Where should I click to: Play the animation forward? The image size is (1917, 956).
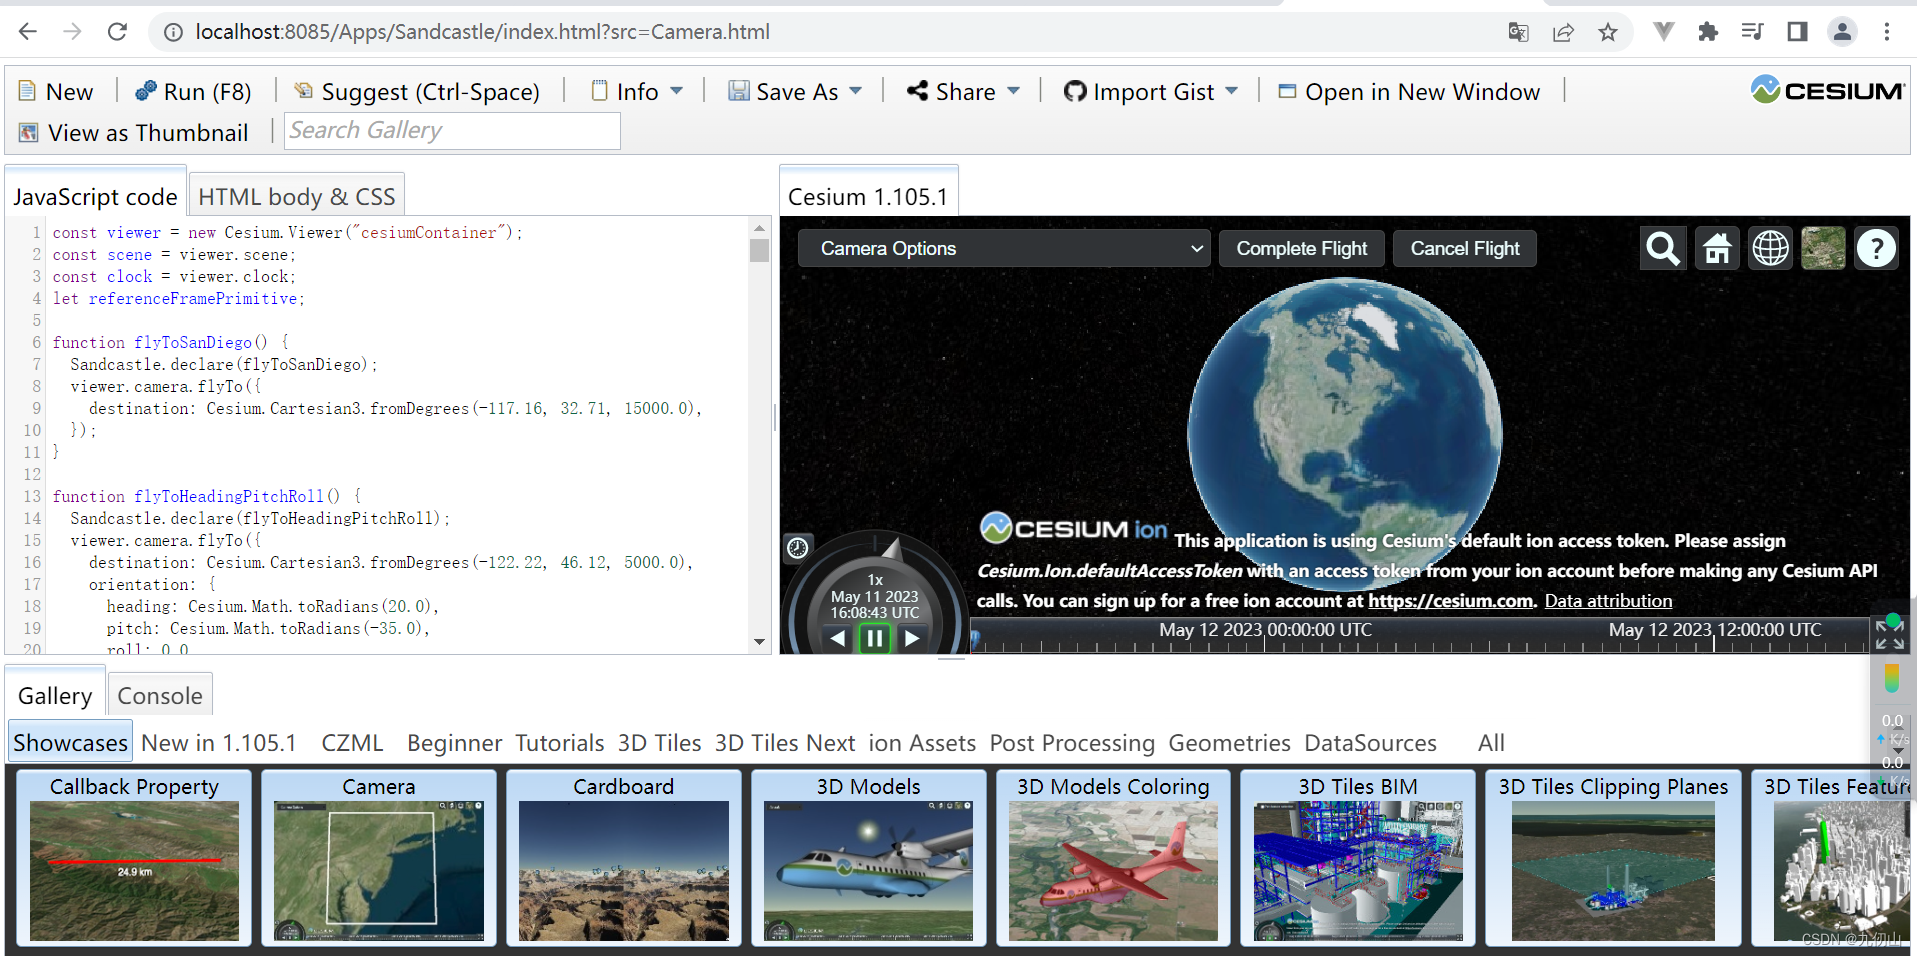(x=912, y=638)
